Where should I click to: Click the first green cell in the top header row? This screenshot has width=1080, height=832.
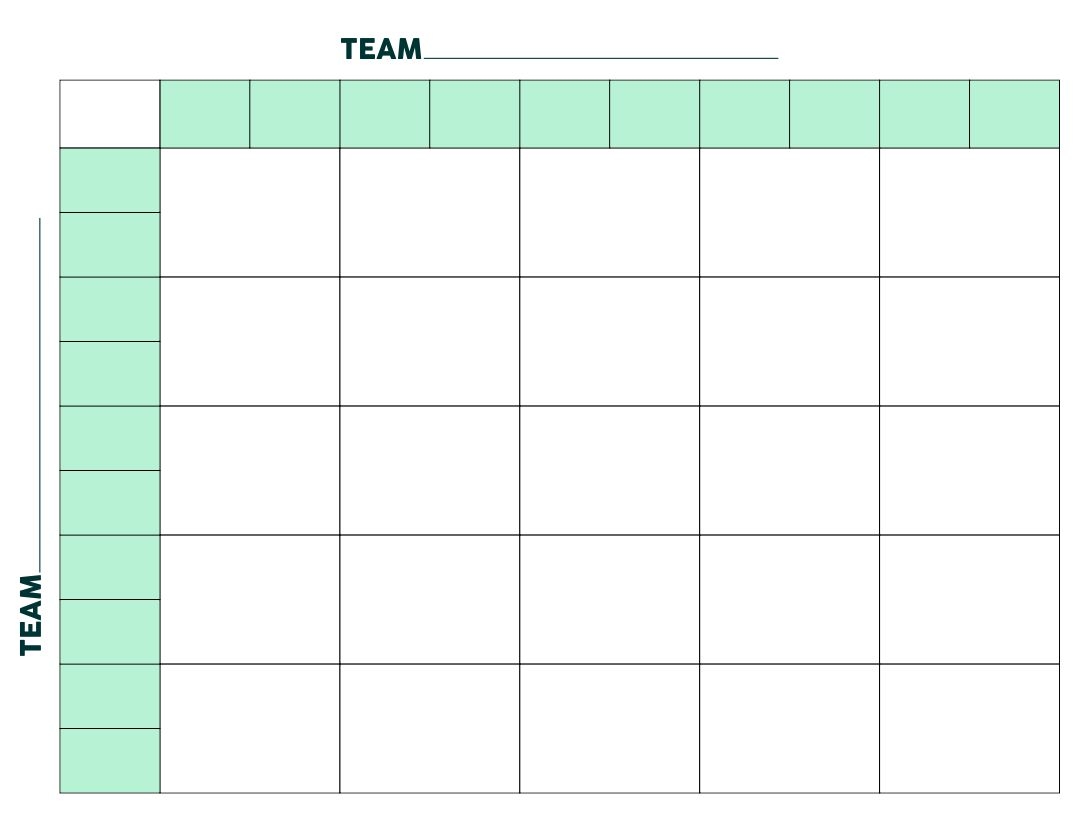[205, 114]
